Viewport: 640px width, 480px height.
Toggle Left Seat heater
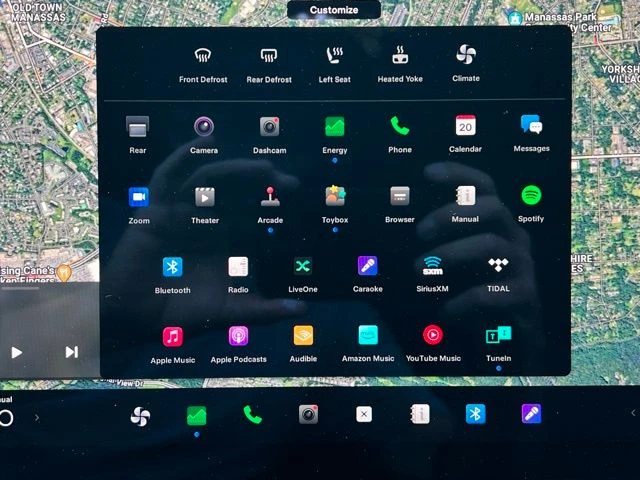point(334,64)
